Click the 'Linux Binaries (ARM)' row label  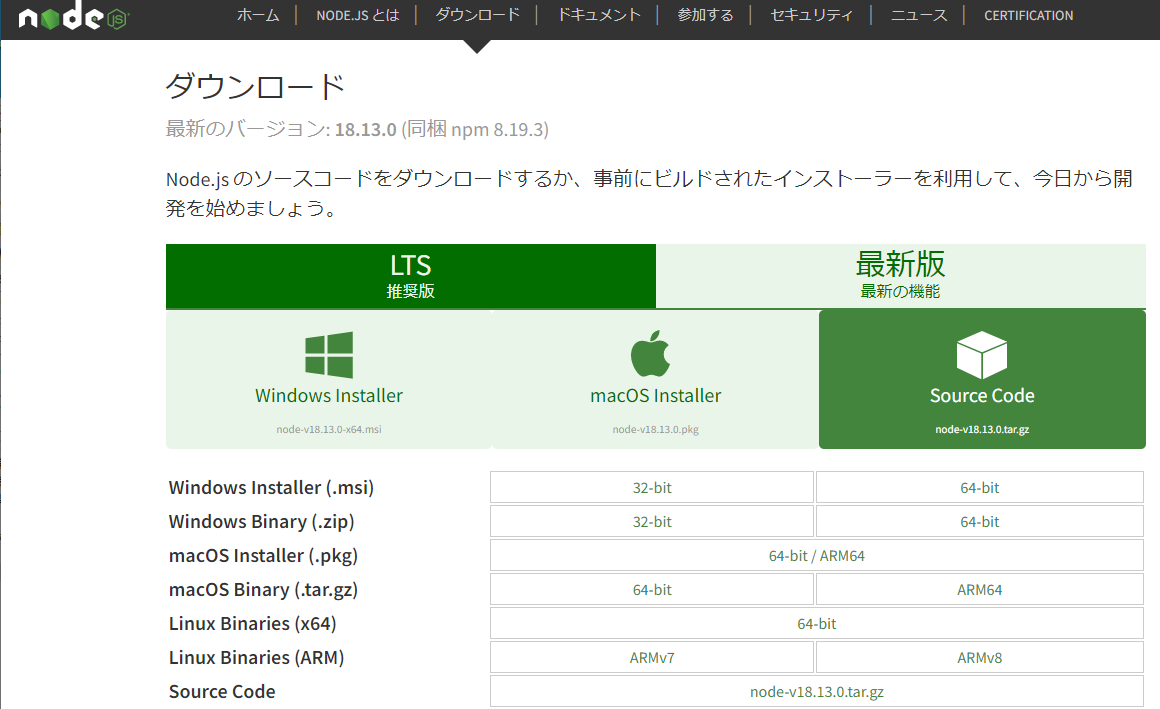click(256, 658)
